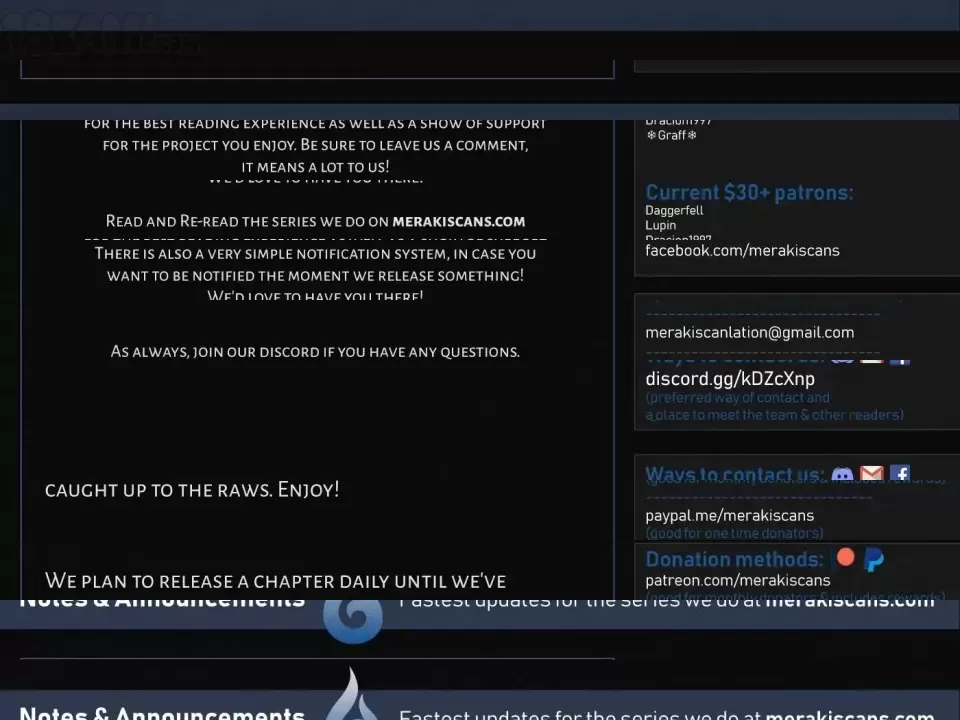Click the blue PayPal logo icon
960x720 pixels.
point(873,560)
